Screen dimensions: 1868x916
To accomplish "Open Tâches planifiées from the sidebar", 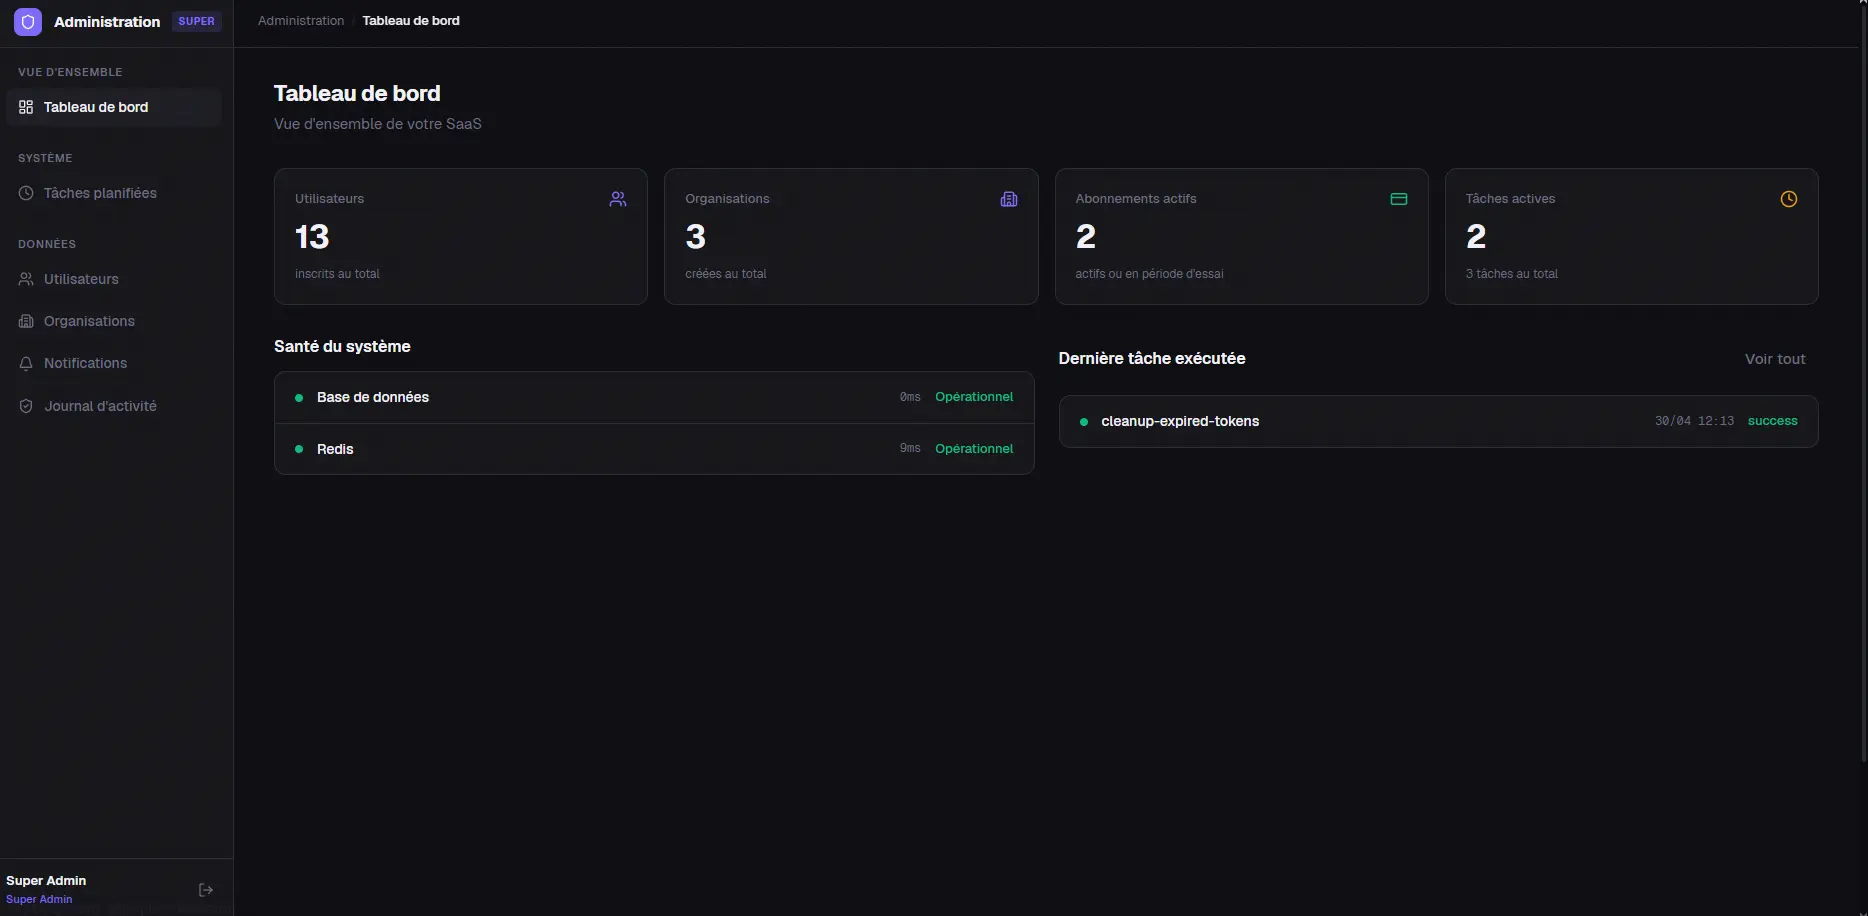I will pos(99,193).
